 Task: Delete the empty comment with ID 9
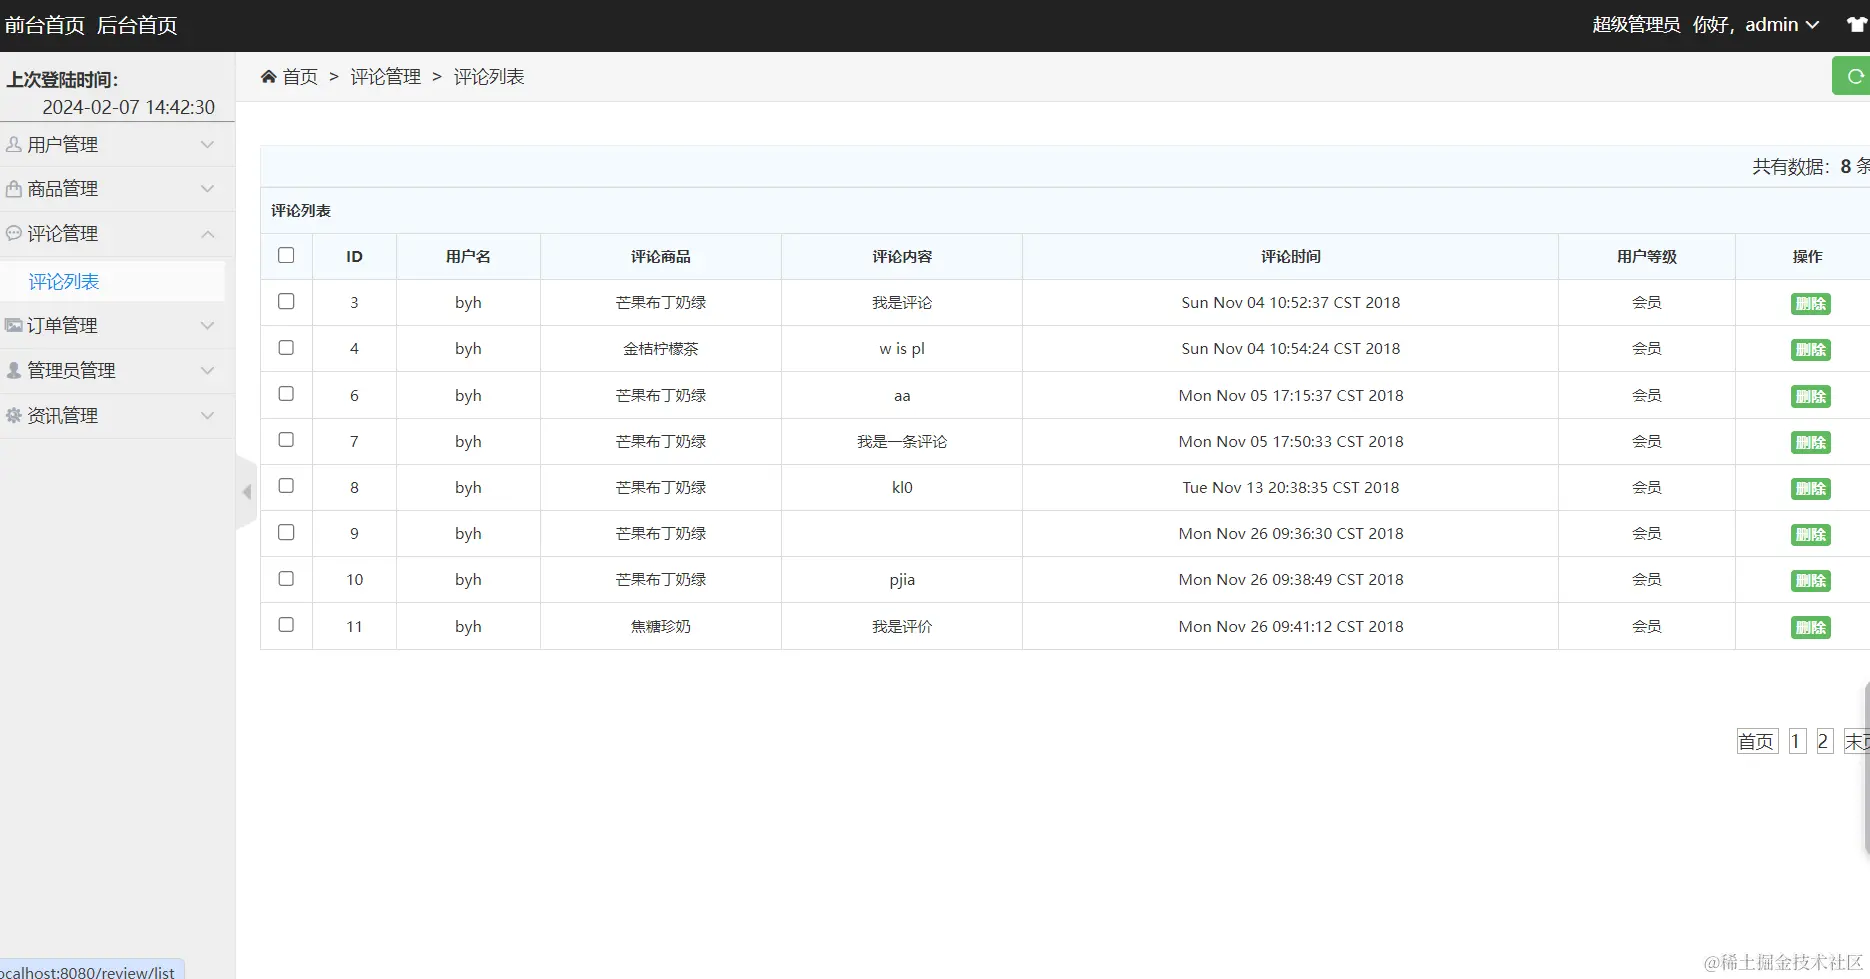[x=1810, y=535]
